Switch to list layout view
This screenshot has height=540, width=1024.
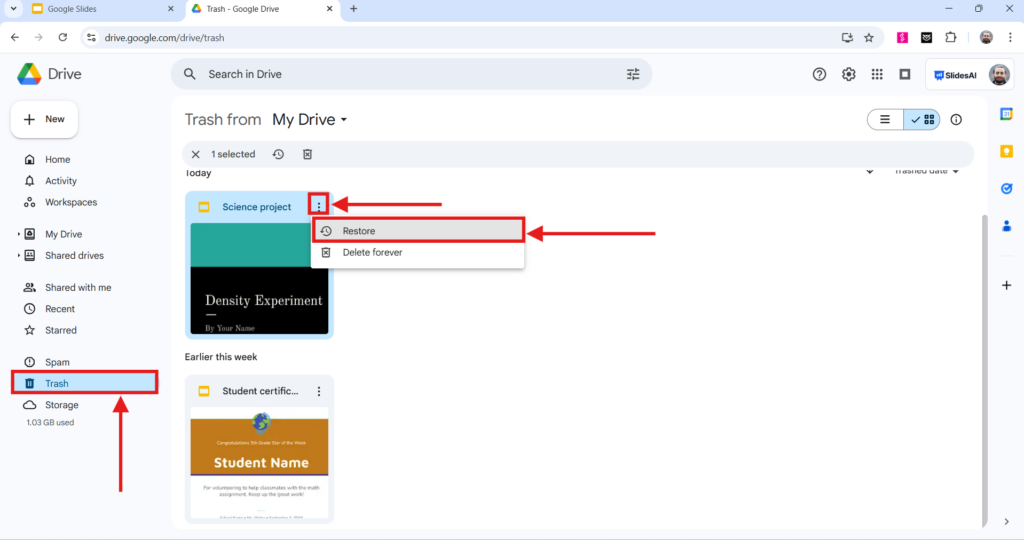point(885,120)
